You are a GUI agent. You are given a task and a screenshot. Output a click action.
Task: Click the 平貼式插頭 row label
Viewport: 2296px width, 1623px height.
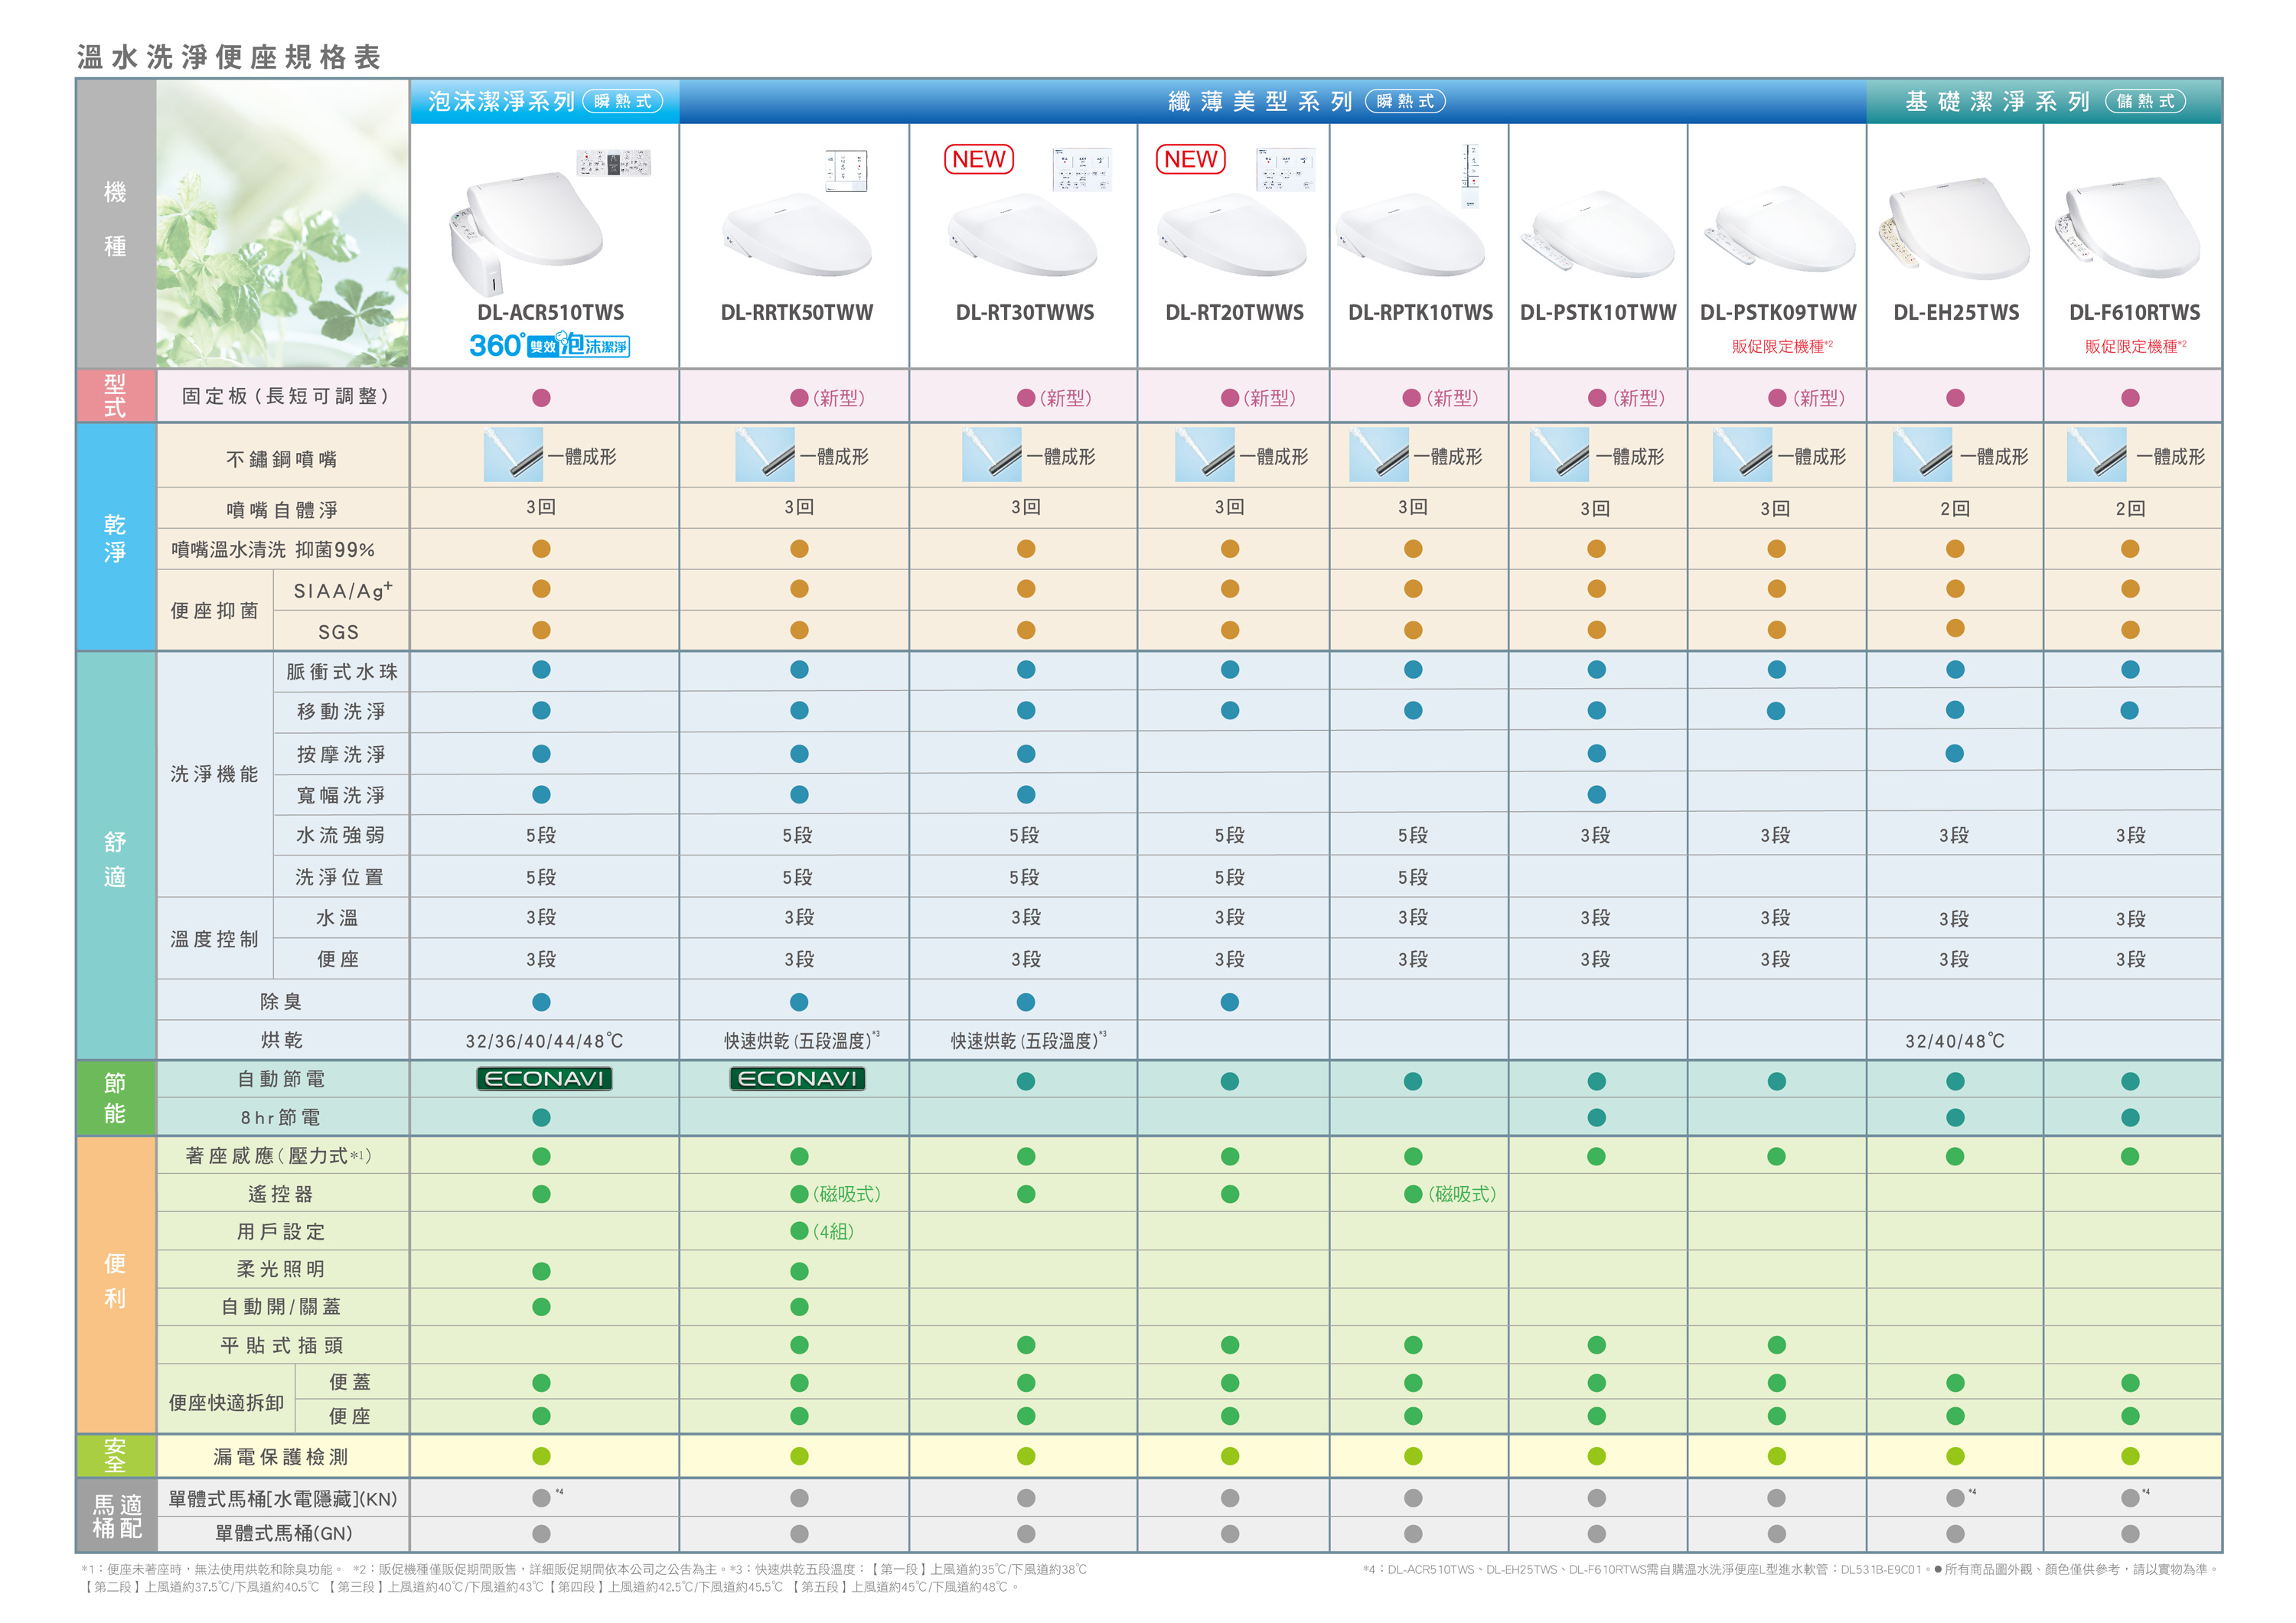[x=282, y=1345]
